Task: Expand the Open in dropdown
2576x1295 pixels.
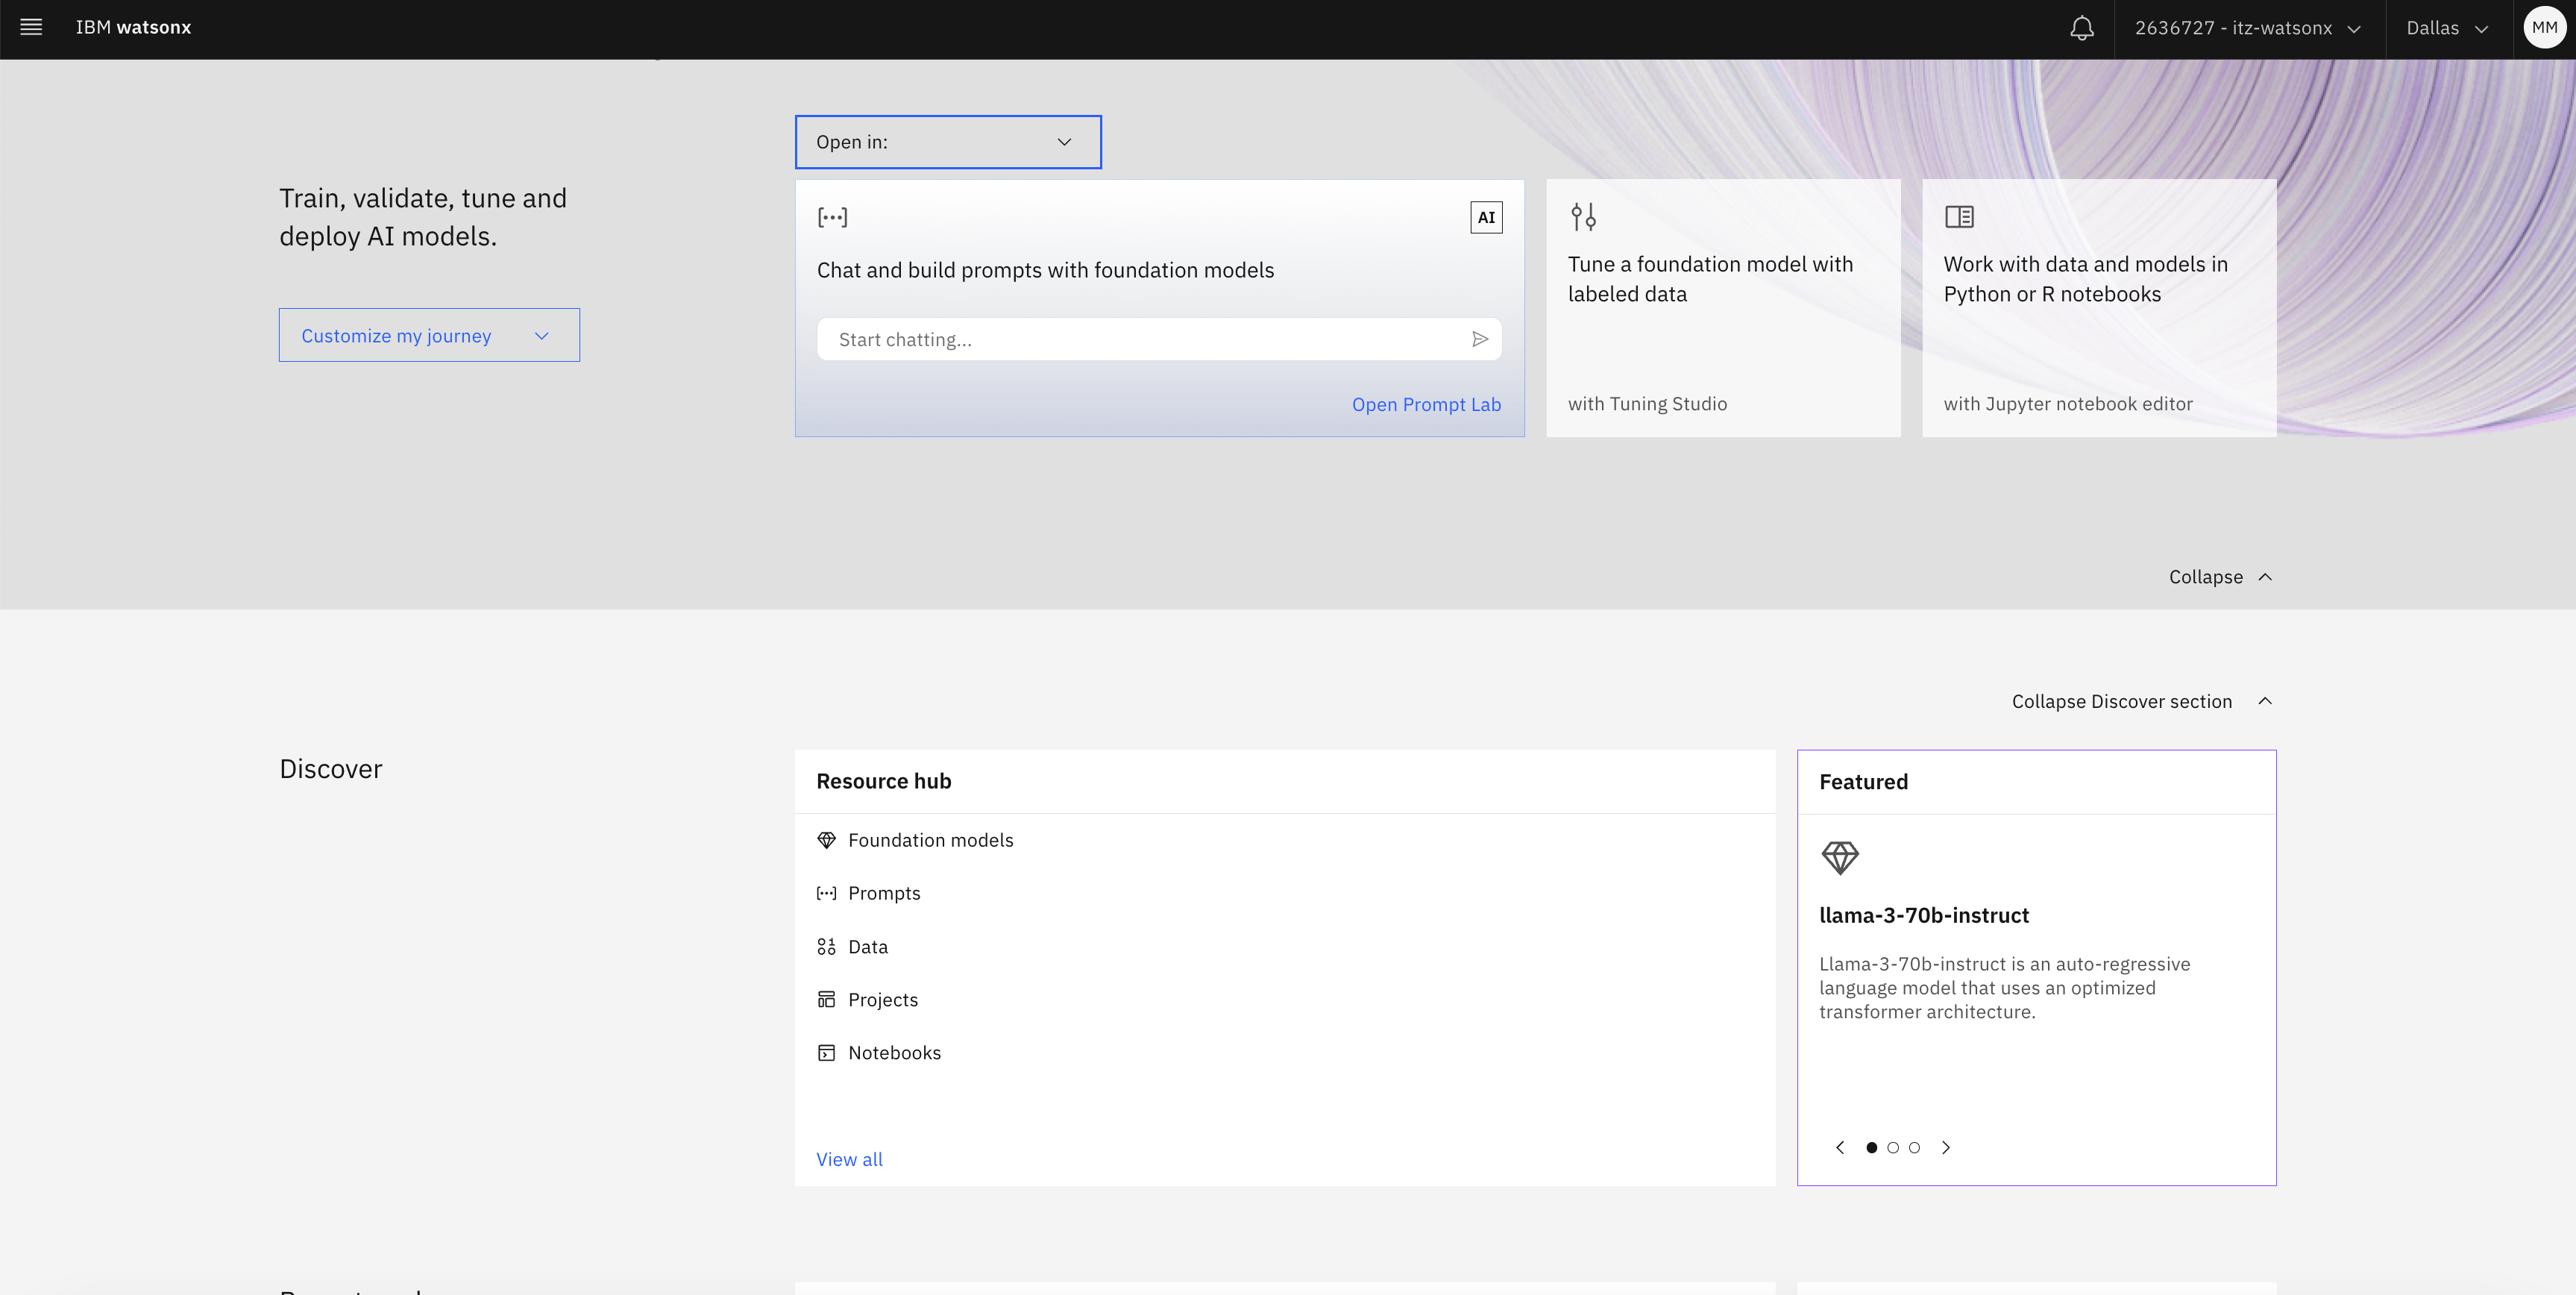Action: point(948,142)
